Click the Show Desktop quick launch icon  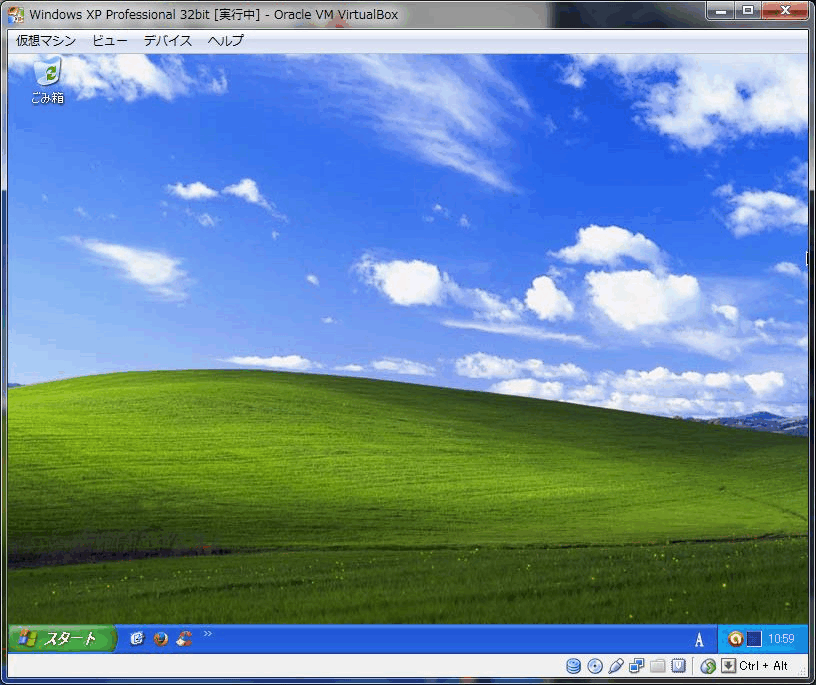click(x=137, y=639)
